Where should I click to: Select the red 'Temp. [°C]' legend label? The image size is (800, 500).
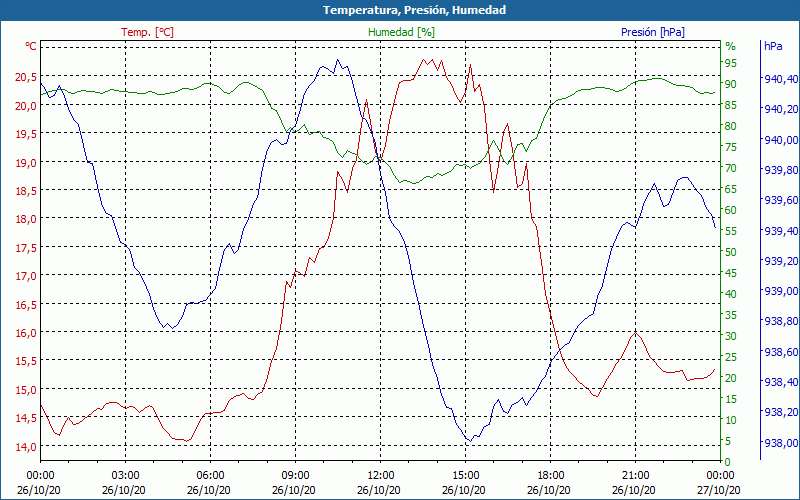click(147, 32)
